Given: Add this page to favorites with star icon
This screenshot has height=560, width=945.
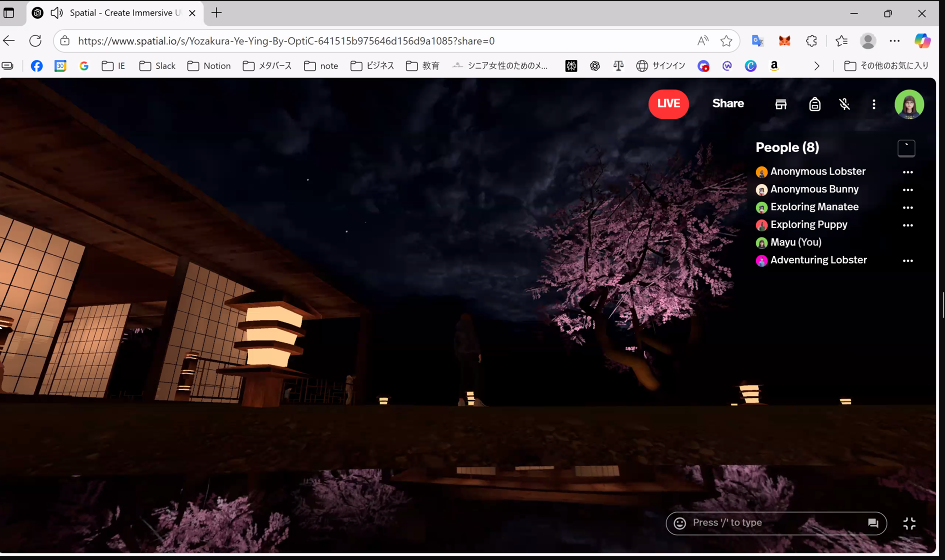Looking at the screenshot, I should 727,41.
